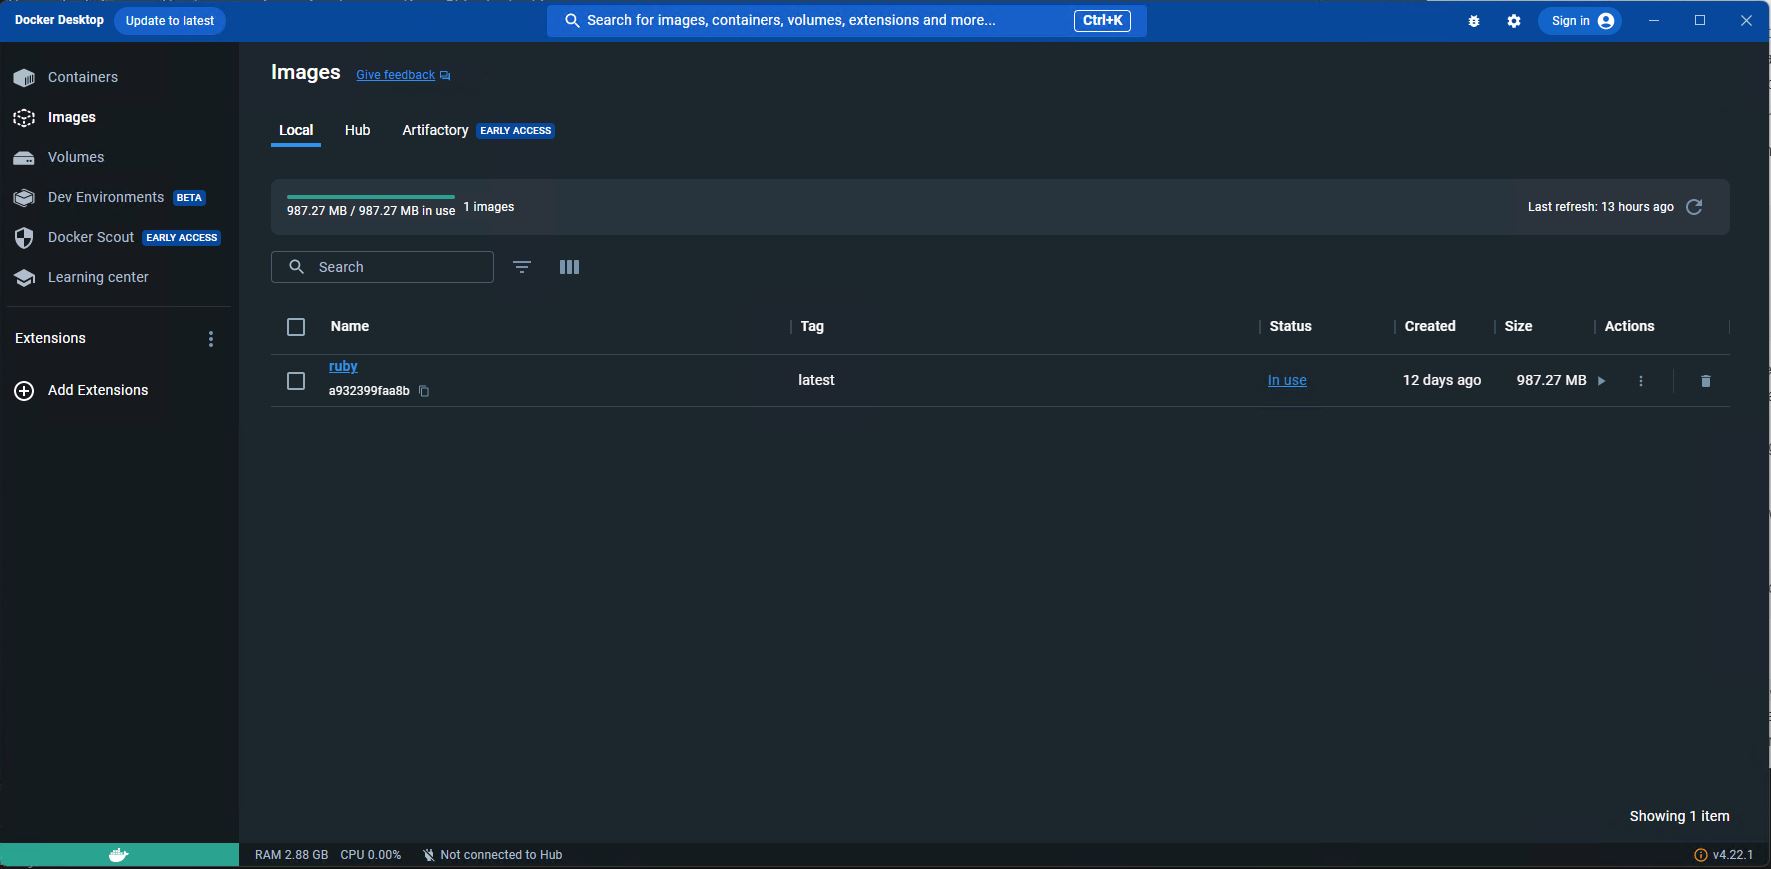Click the Docker whale engine status icon
Image resolution: width=1771 pixels, height=869 pixels.
[x=119, y=855]
